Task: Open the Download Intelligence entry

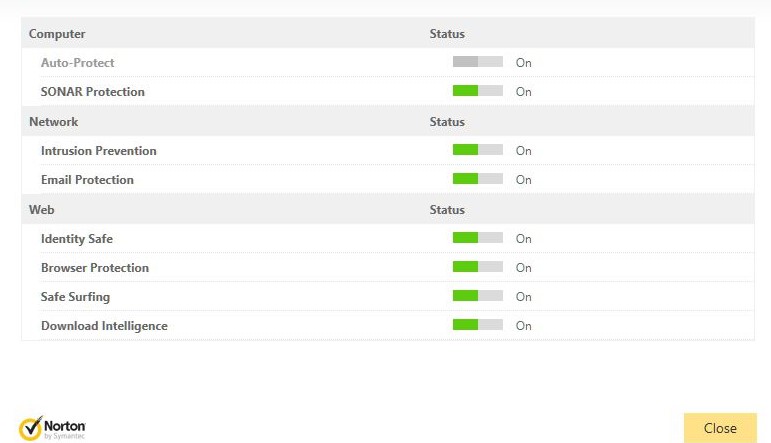Action: point(104,326)
